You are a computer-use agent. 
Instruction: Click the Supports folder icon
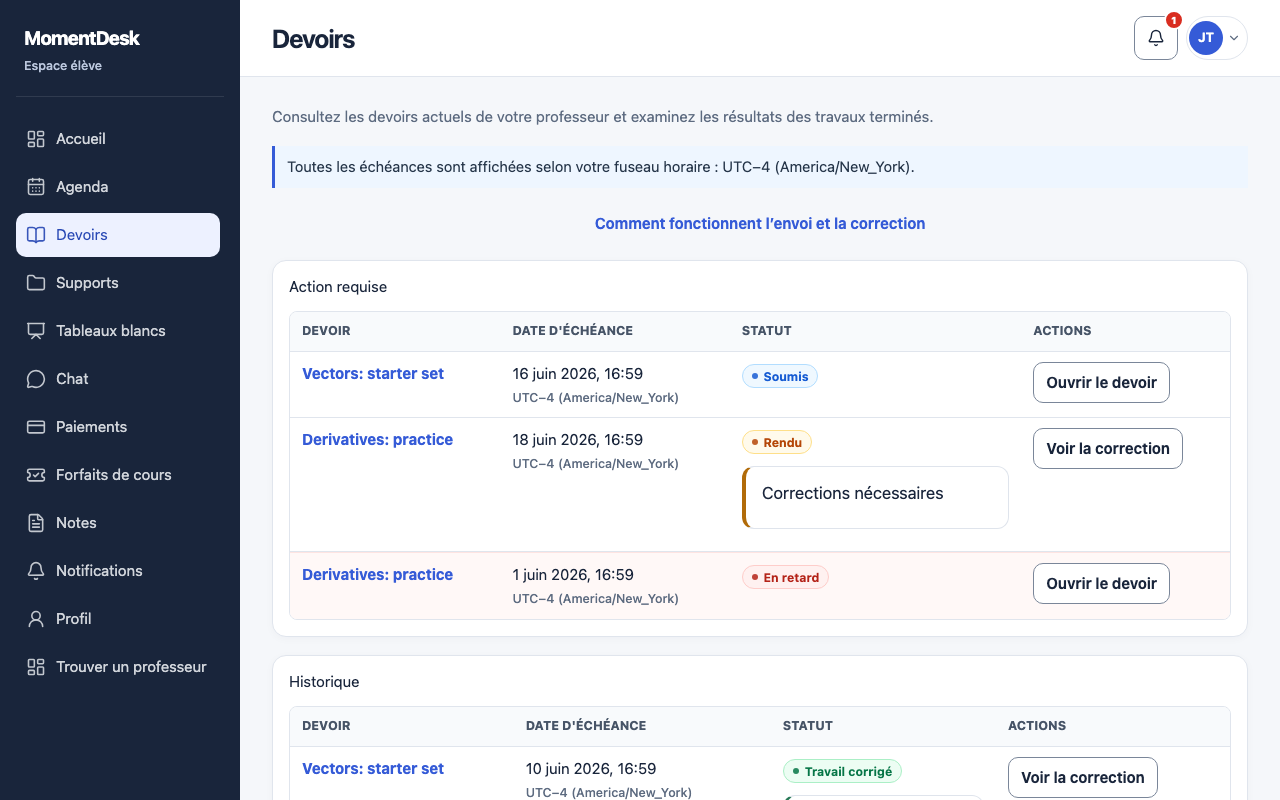coord(36,283)
